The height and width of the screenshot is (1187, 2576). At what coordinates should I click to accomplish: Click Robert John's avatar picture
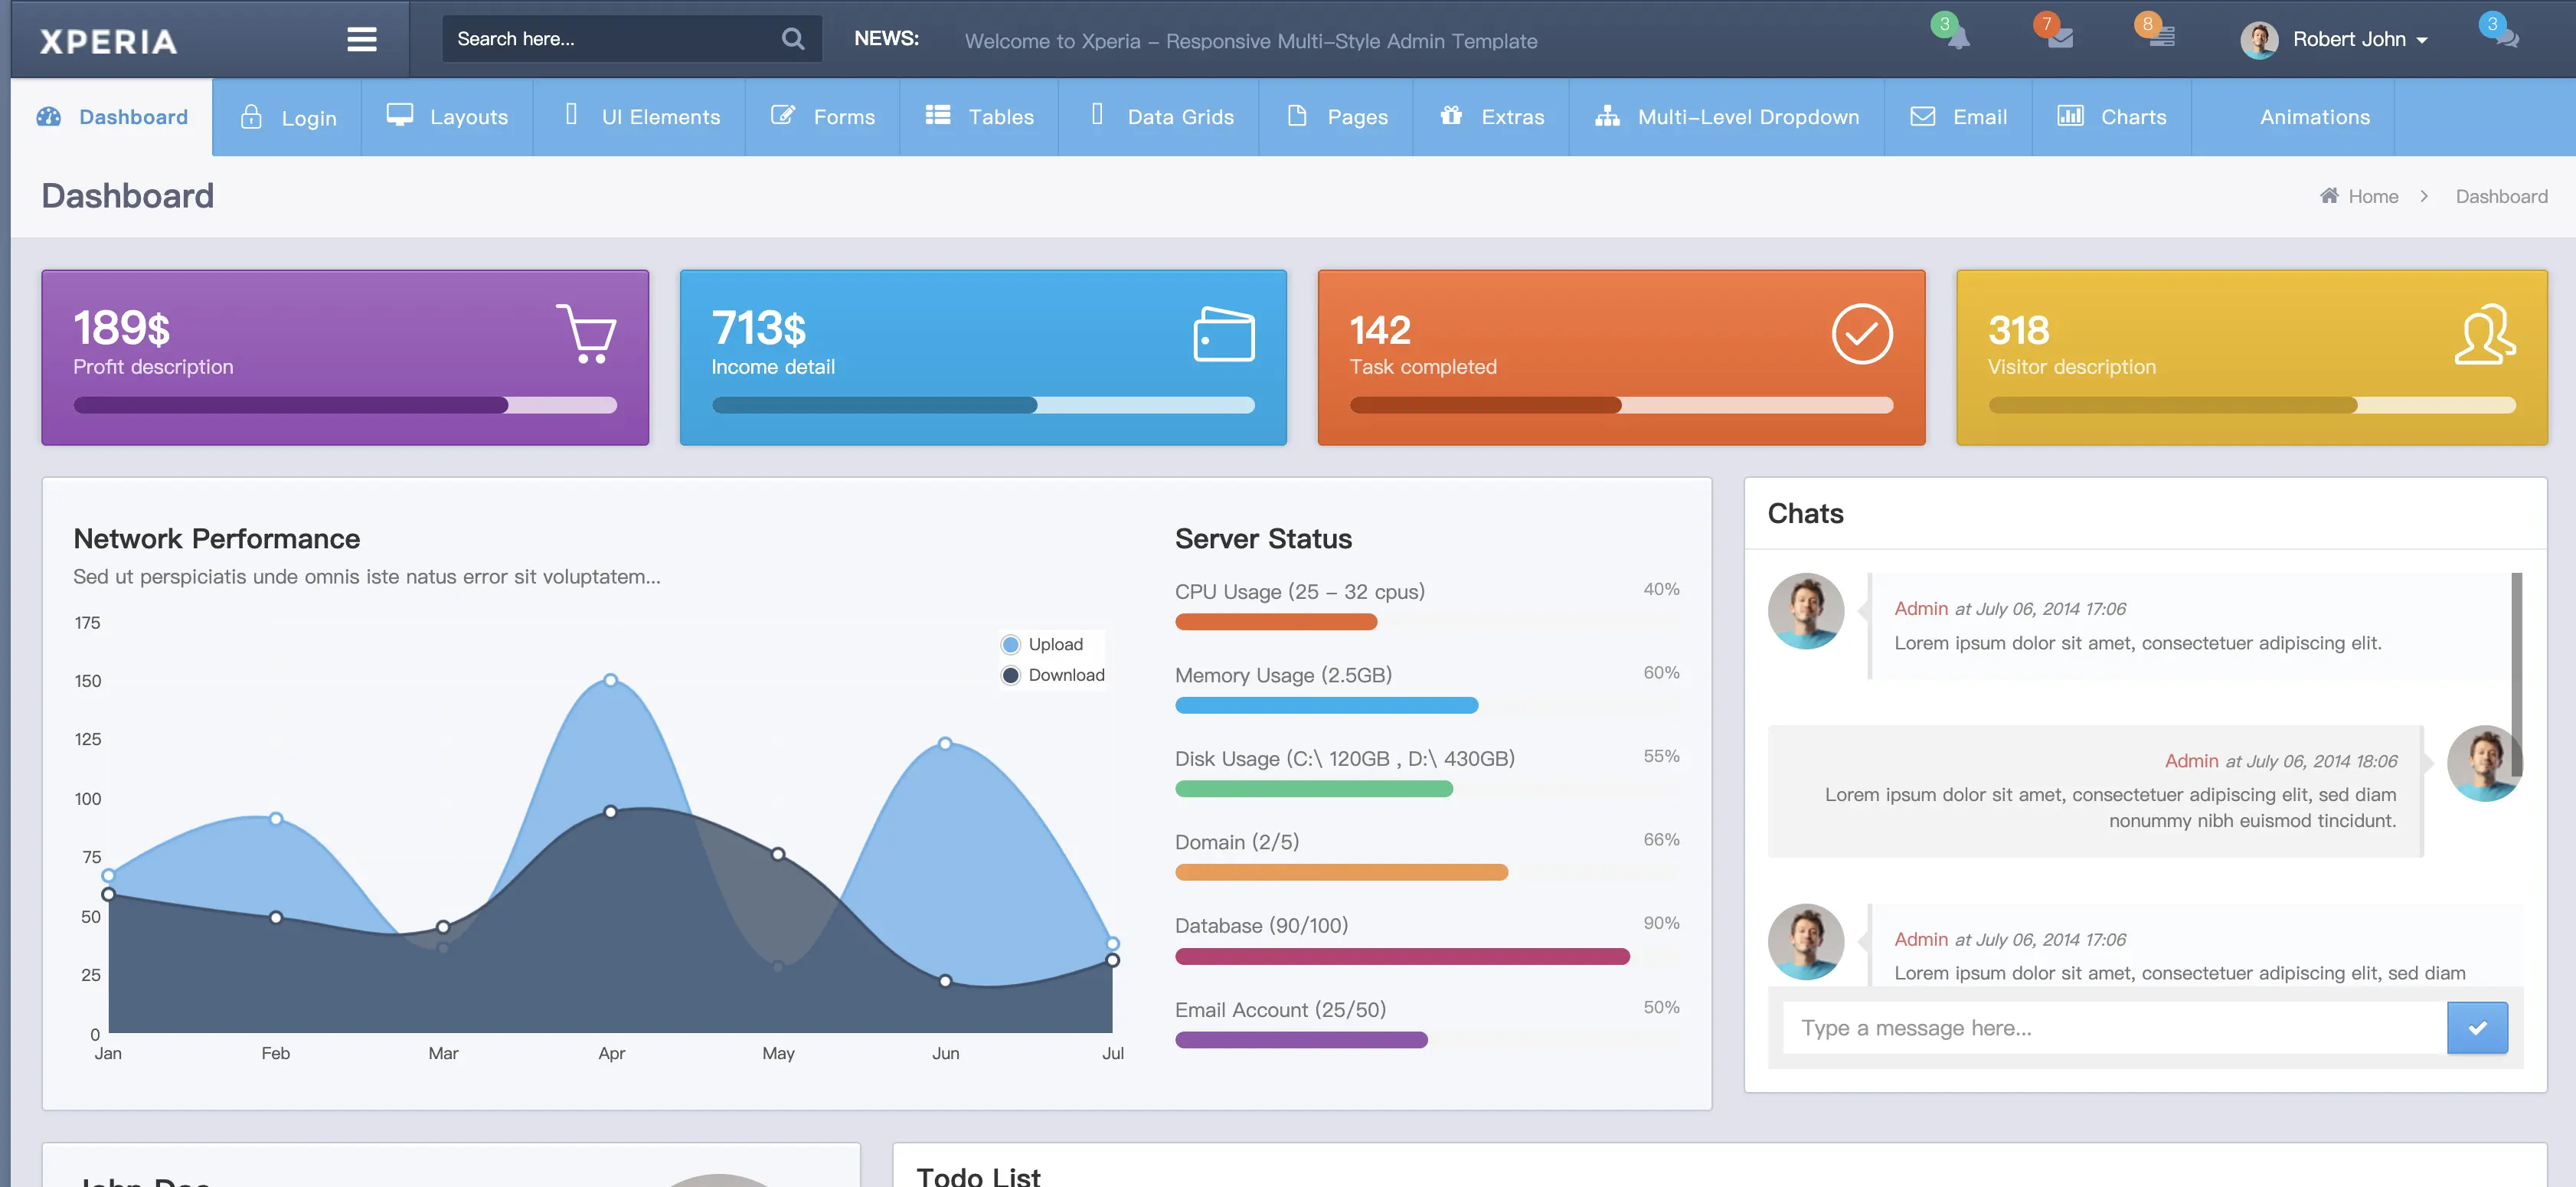point(2258,40)
